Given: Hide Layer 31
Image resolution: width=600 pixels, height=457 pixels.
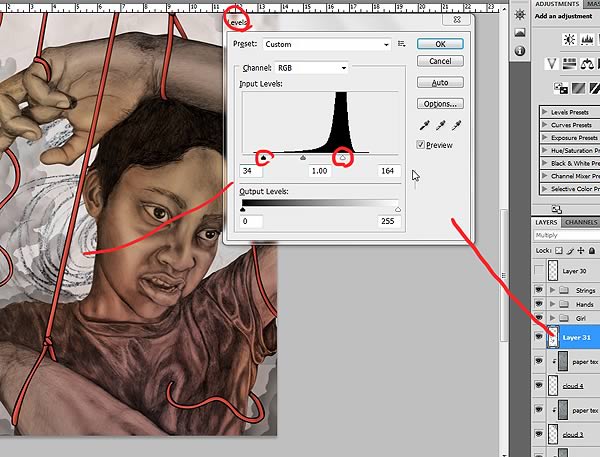Looking at the screenshot, I should pos(539,337).
